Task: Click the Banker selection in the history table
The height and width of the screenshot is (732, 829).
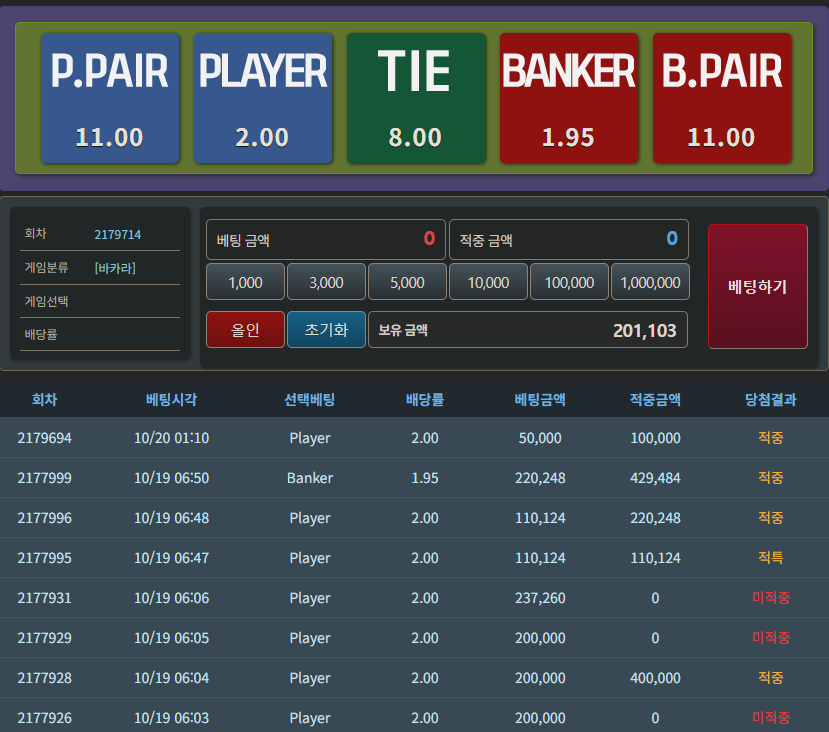Action: [x=310, y=478]
